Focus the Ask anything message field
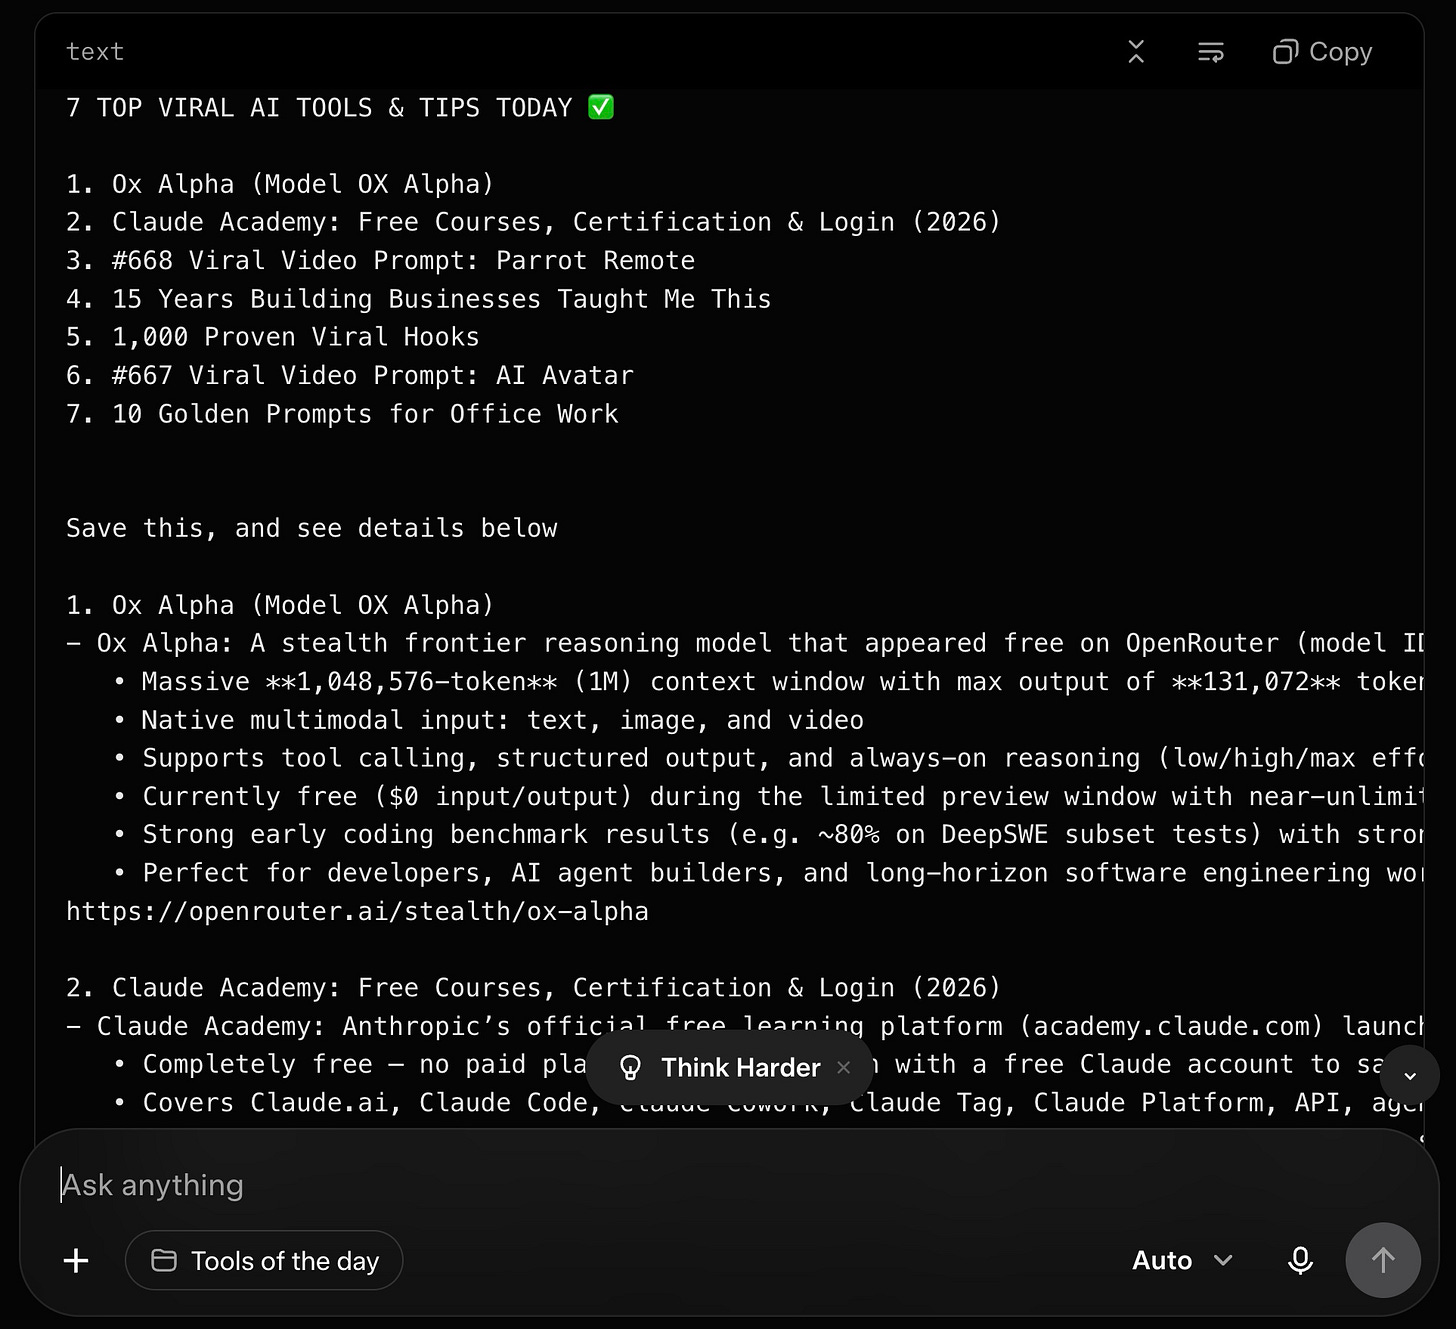 tap(728, 1185)
